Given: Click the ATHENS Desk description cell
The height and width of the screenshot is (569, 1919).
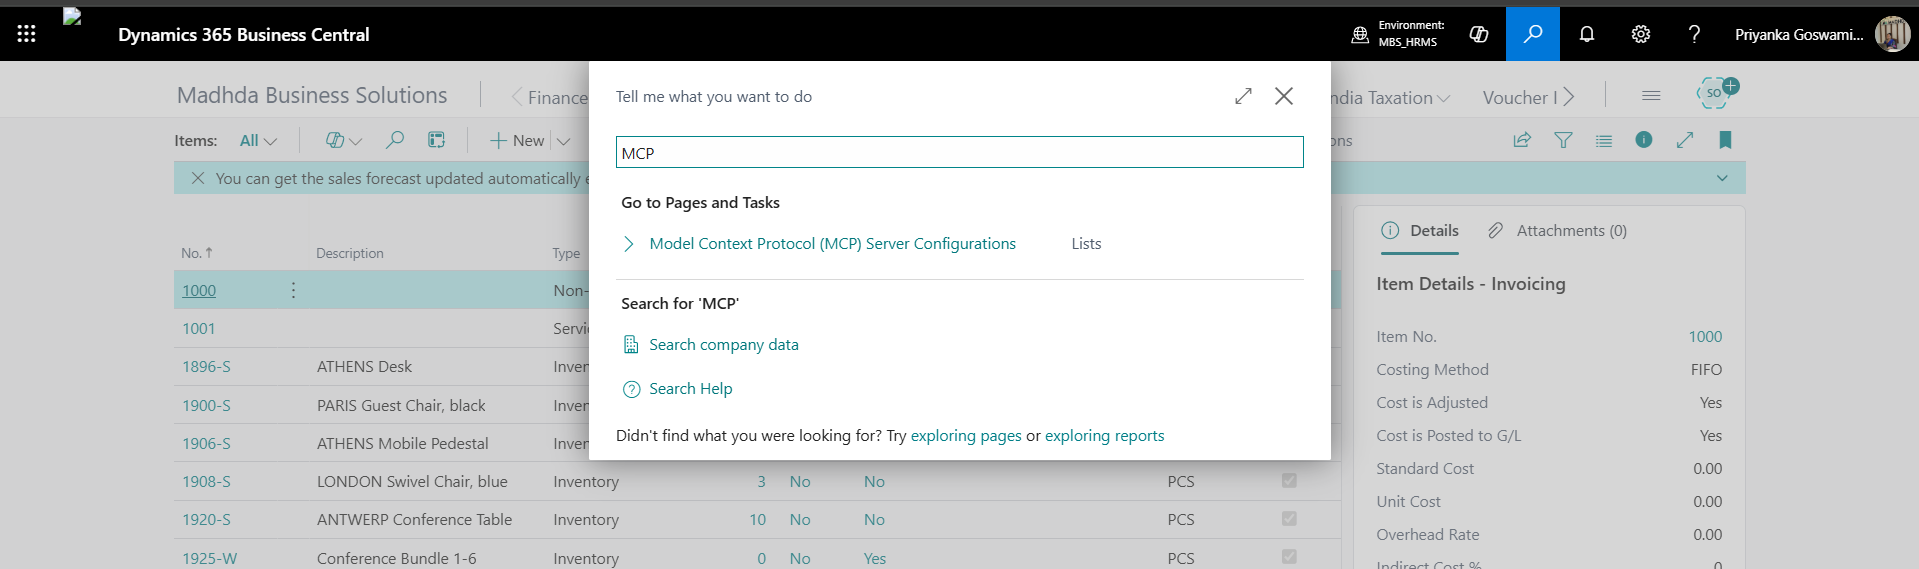Looking at the screenshot, I should pyautogui.click(x=364, y=367).
